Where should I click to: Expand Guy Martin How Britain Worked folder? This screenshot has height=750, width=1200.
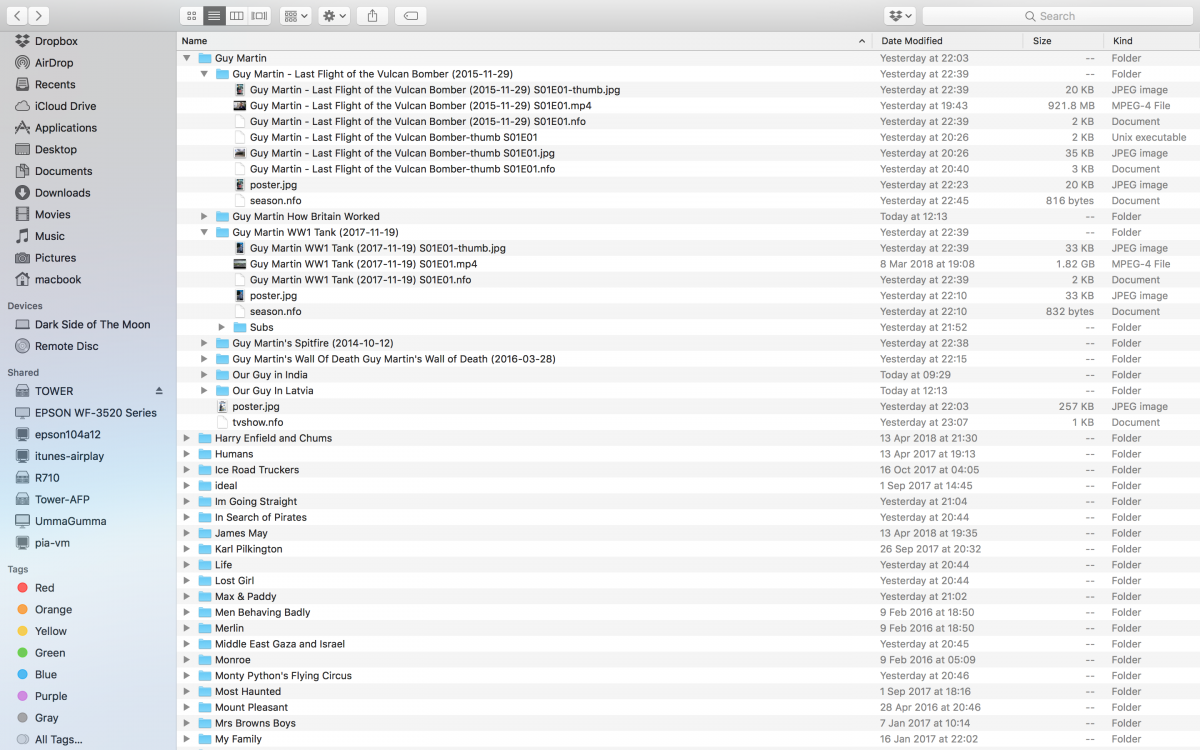(204, 216)
